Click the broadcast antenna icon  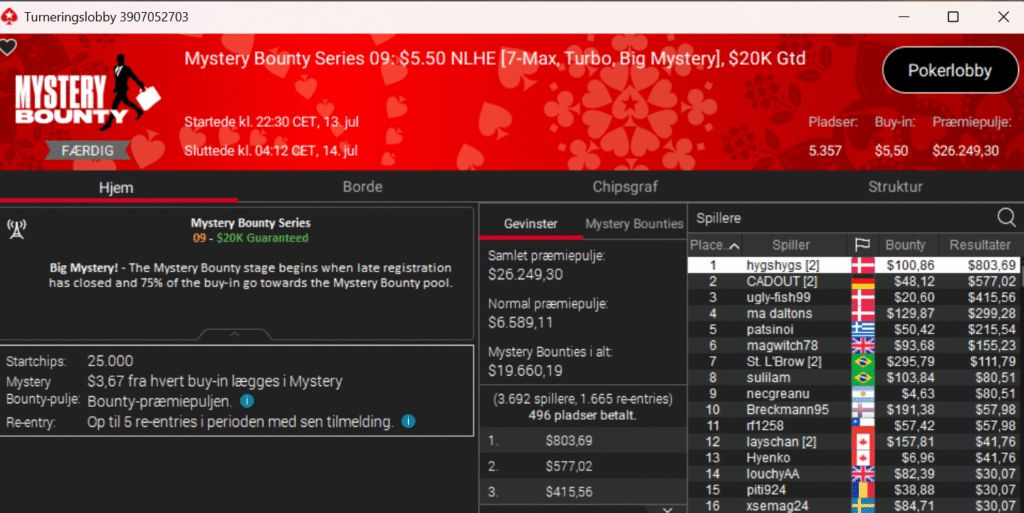[16, 229]
